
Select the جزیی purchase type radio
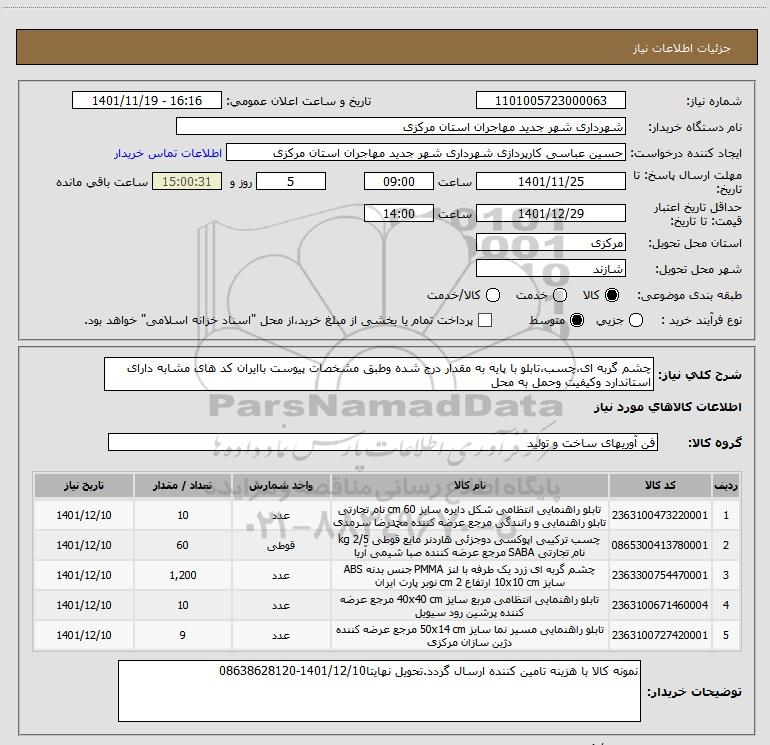[x=636, y=321]
